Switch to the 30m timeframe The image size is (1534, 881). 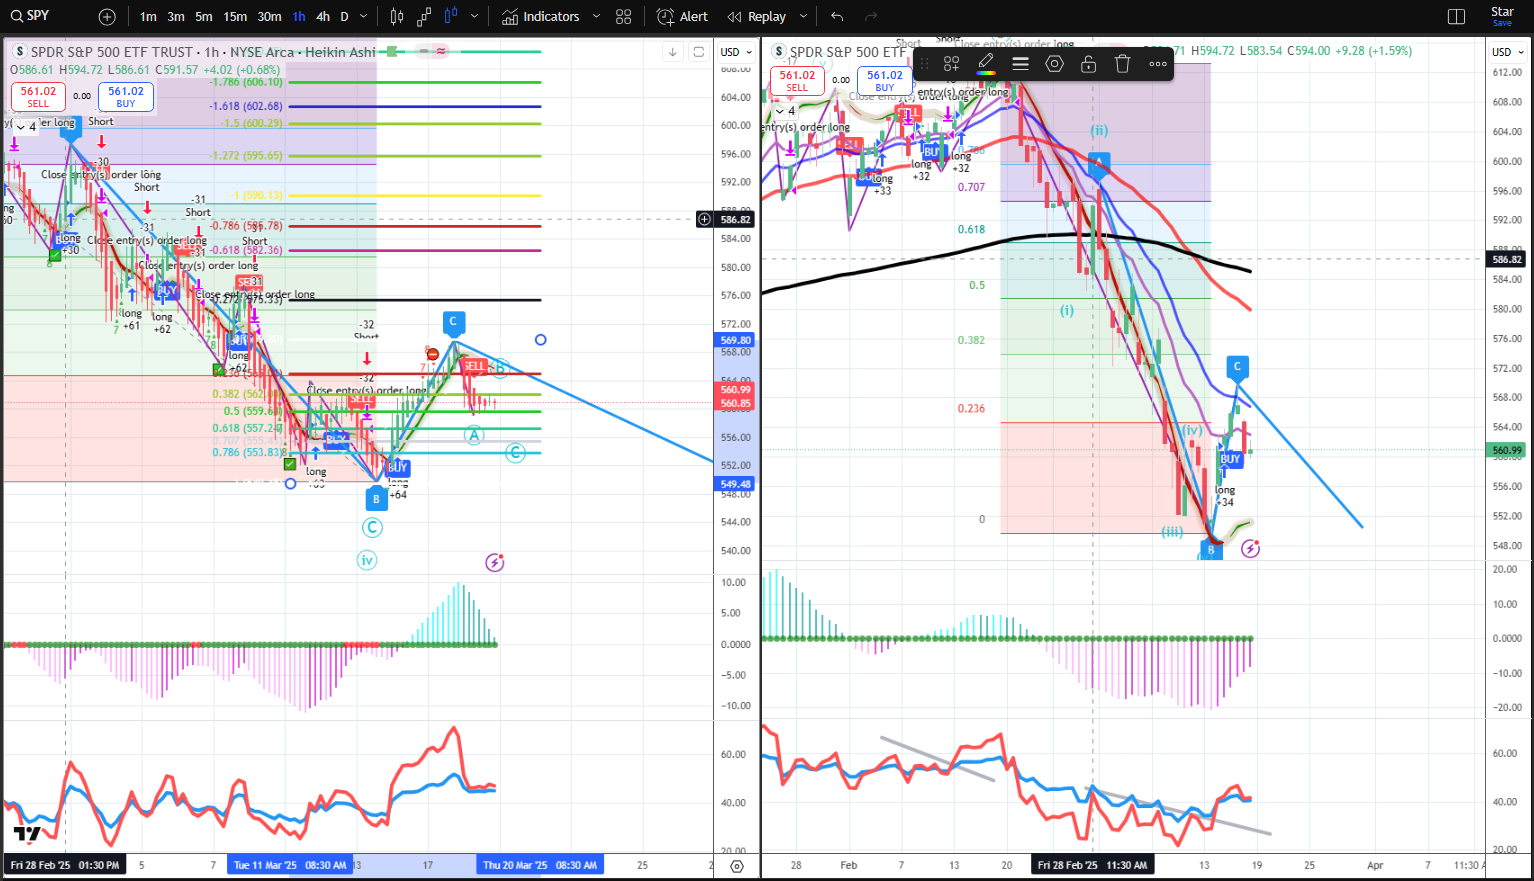click(x=269, y=17)
